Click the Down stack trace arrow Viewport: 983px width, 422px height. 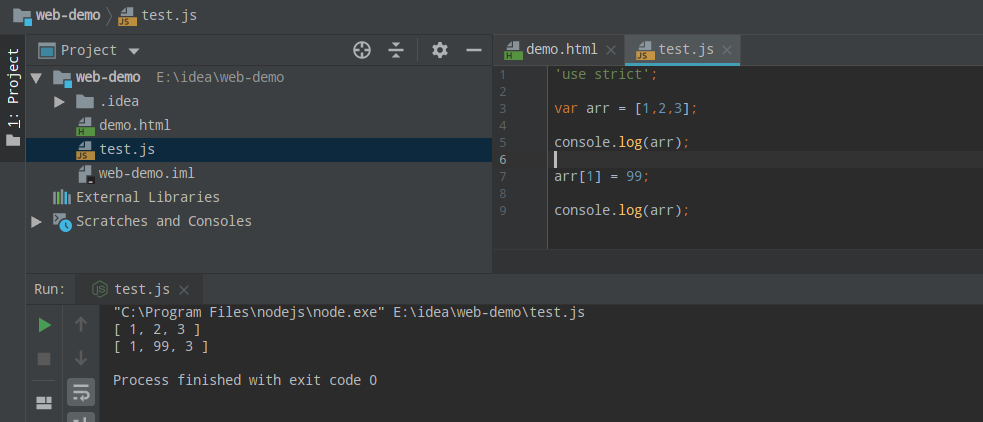[80, 358]
